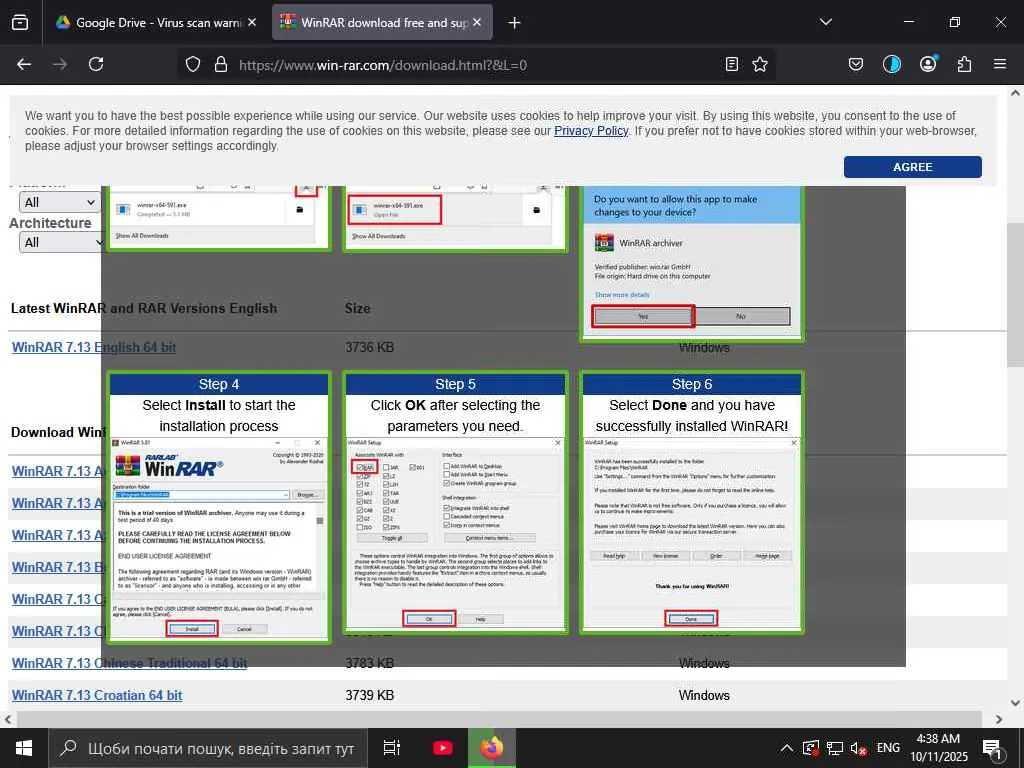This screenshot has width=1024, height=768.
Task: Focus the address bar URL field
Action: pyautogui.click(x=475, y=65)
